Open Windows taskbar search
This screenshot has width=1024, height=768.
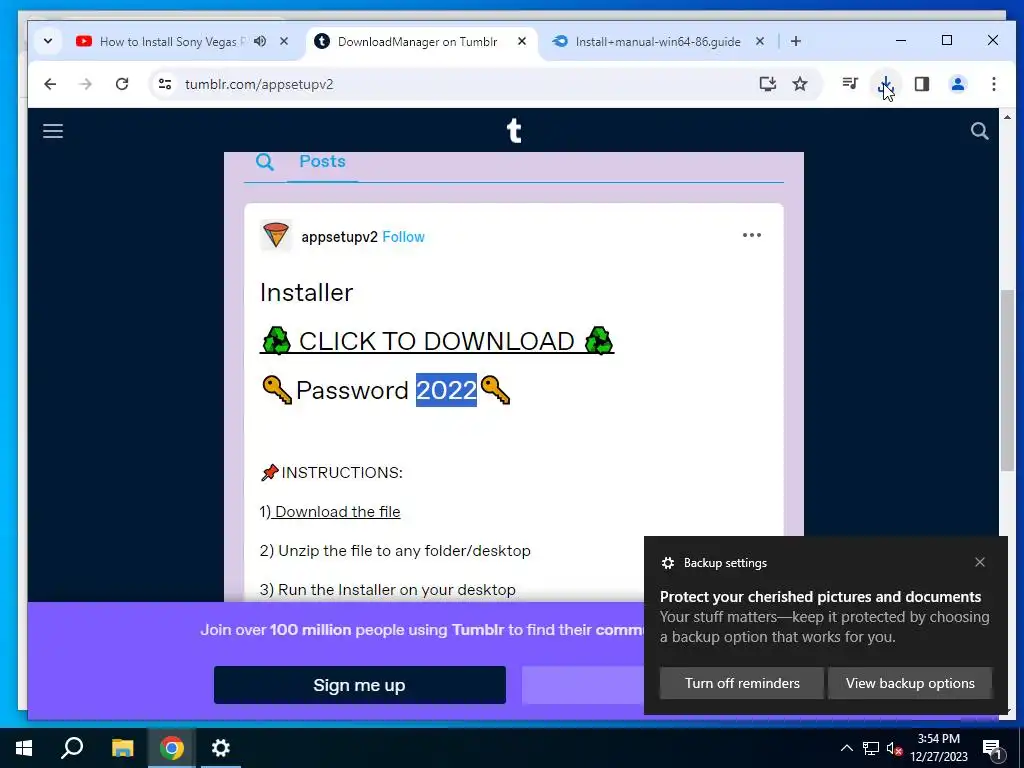coord(72,748)
